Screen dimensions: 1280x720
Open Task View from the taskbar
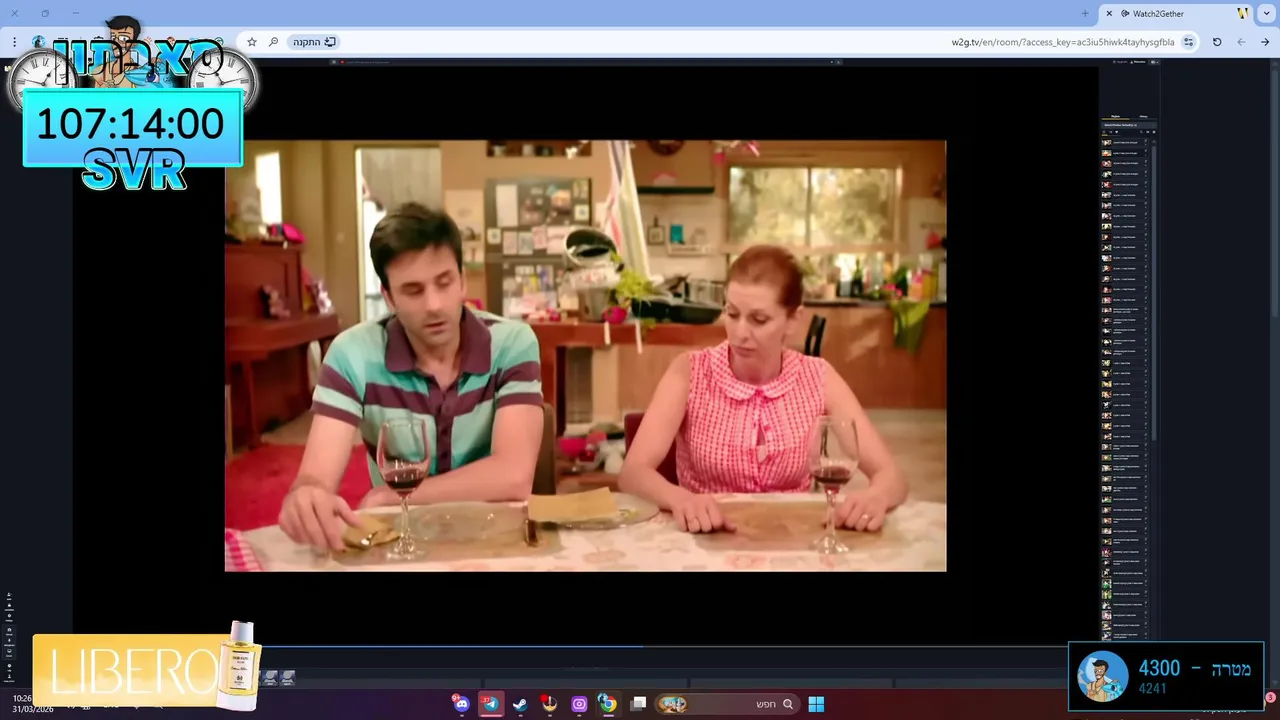click(x=638, y=704)
